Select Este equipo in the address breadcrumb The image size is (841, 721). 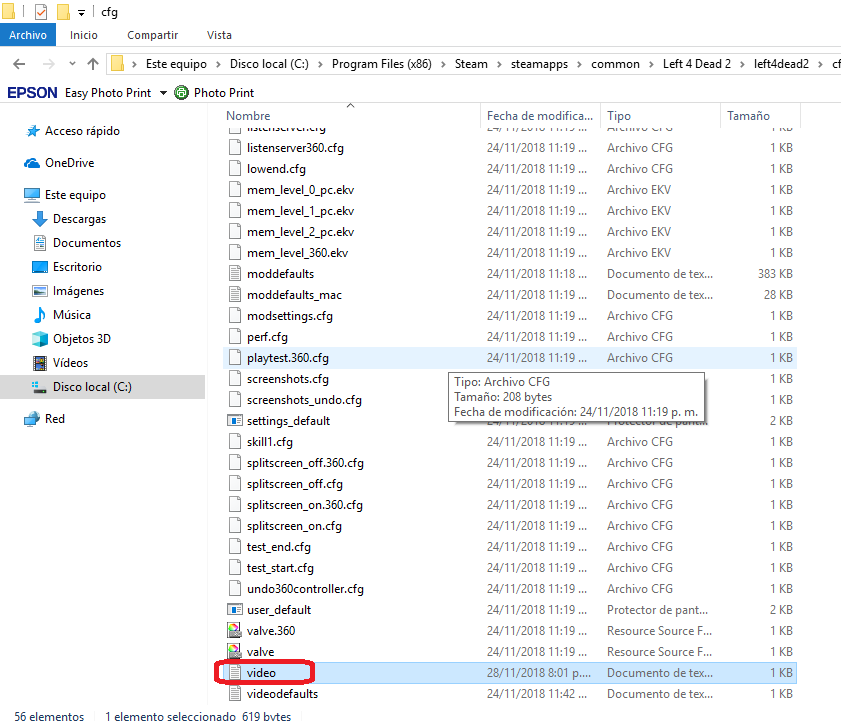(x=176, y=64)
